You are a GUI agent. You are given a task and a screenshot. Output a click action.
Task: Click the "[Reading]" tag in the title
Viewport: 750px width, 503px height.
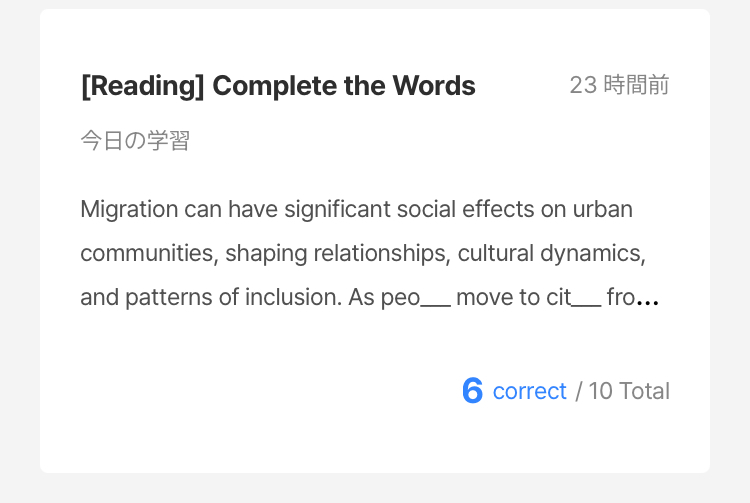click(x=142, y=86)
